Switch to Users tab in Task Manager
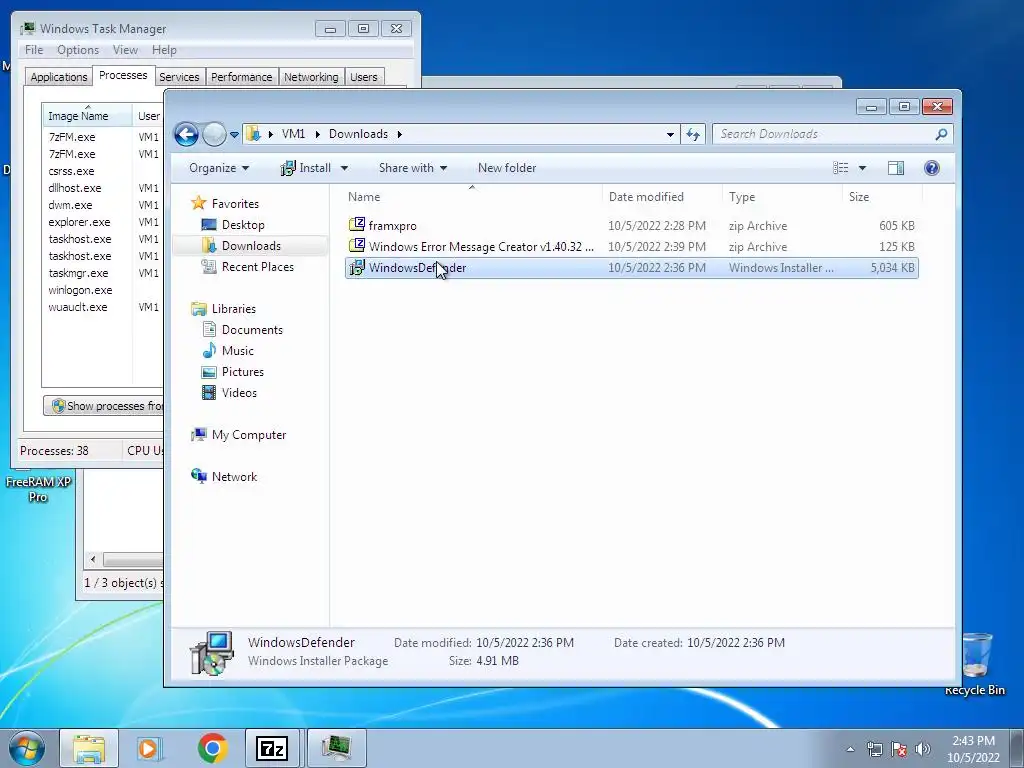 pos(363,77)
